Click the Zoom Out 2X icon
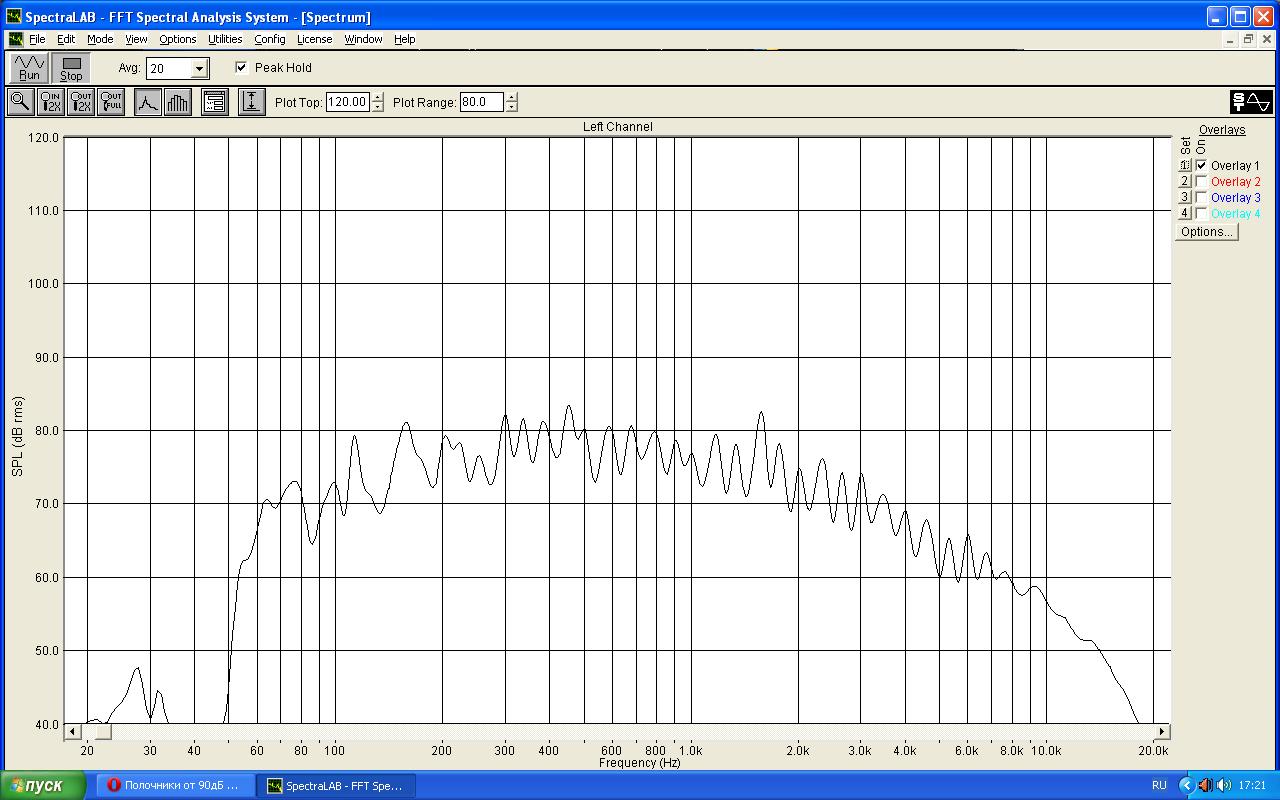Screen dimensions: 1280x800 pyautogui.click(x=81, y=102)
